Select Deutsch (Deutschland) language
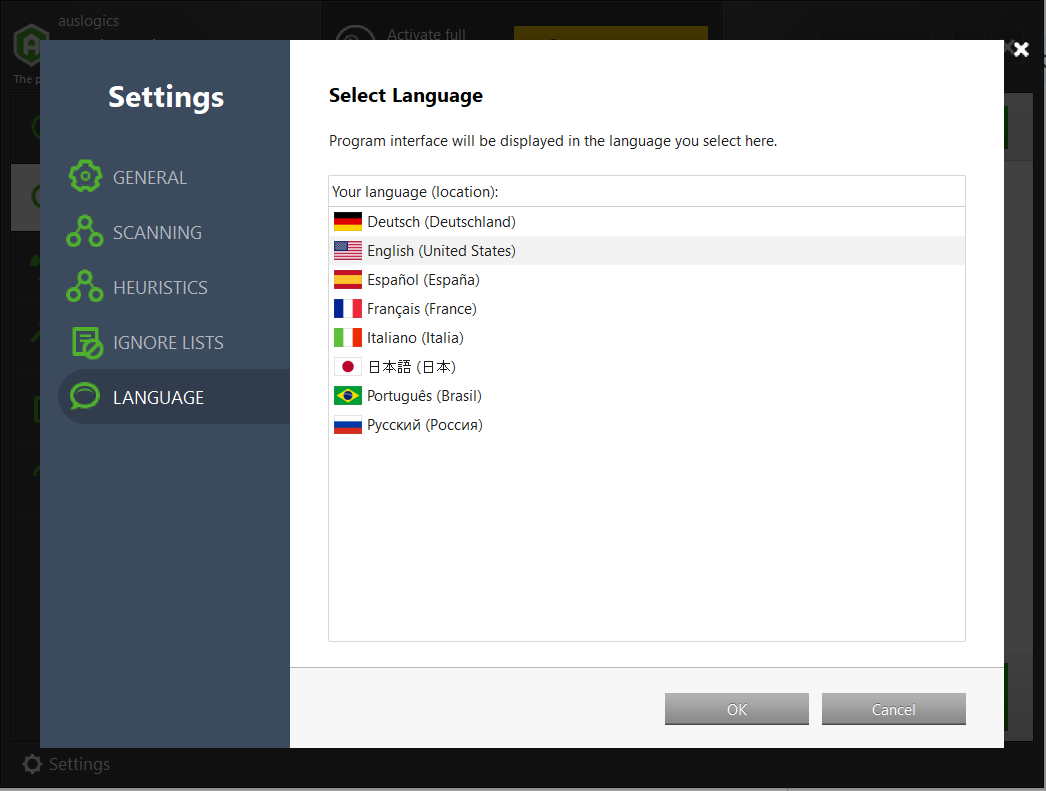Image resolution: width=1046 pixels, height=791 pixels. (441, 221)
